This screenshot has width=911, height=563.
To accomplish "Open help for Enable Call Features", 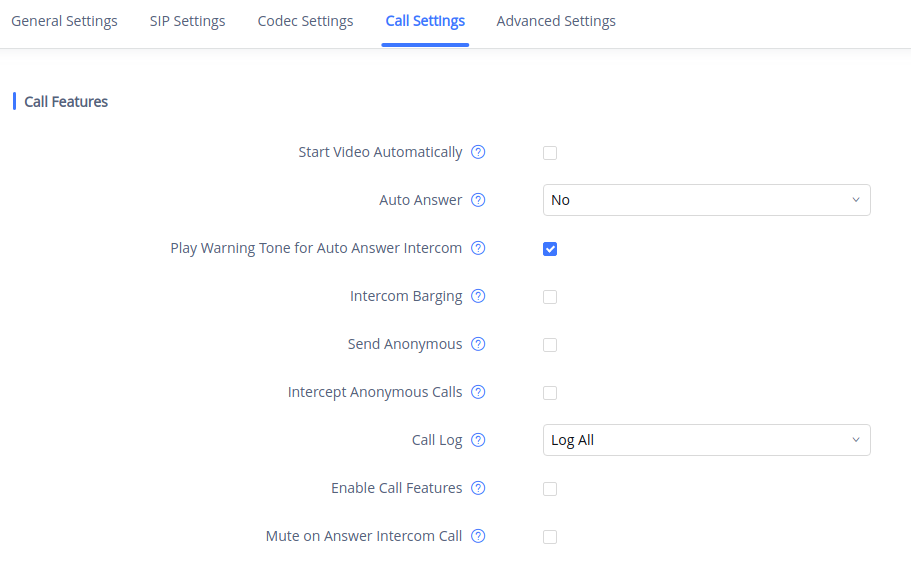I will [x=478, y=488].
